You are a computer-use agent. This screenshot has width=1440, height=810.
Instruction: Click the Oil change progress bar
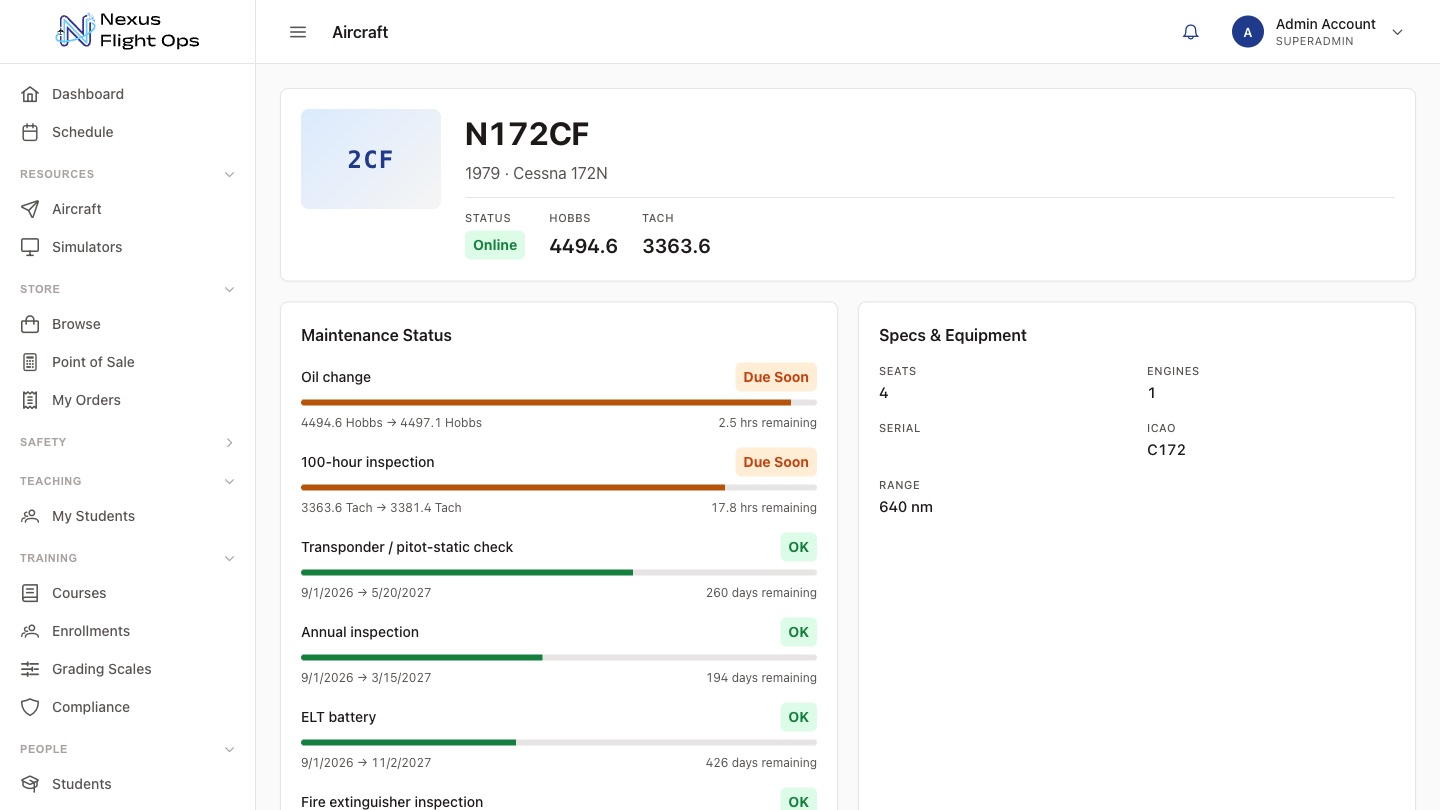[x=559, y=402]
